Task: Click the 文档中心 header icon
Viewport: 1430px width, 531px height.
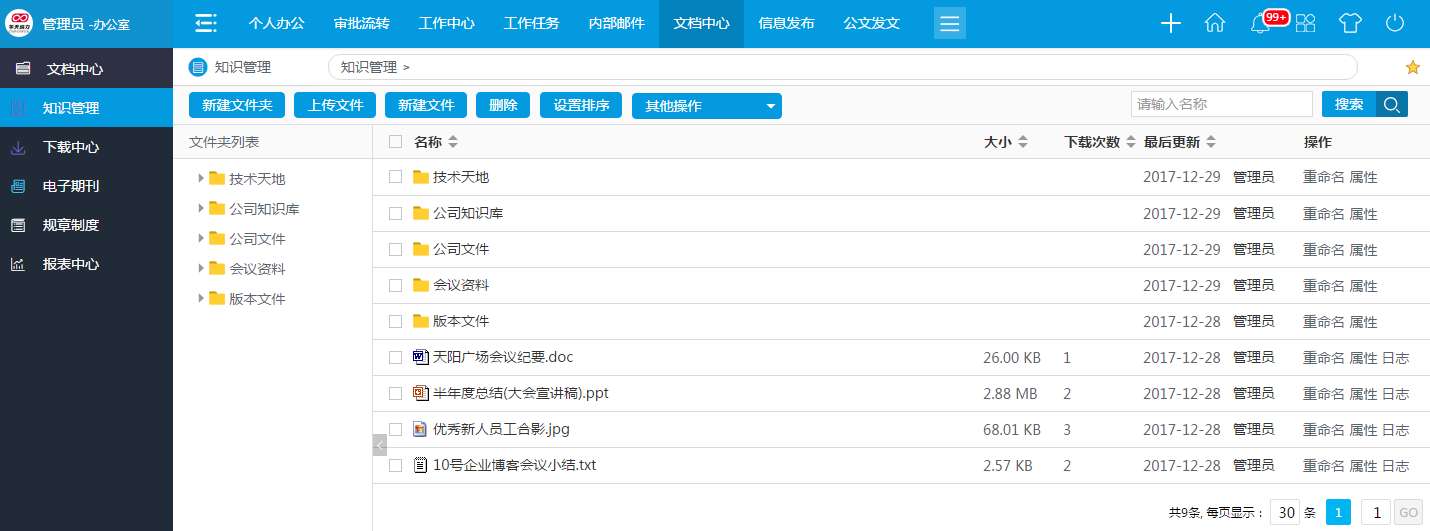Action: [23, 69]
